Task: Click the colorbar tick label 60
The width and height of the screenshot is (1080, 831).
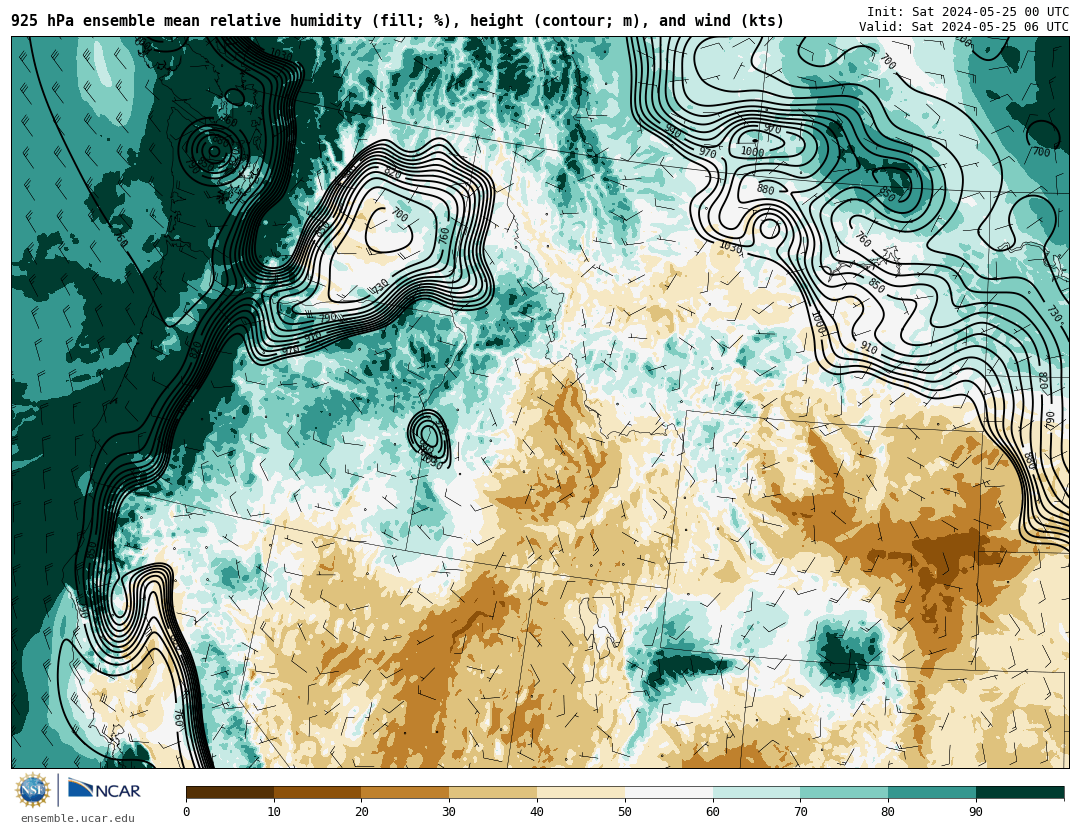Action: pos(713,812)
